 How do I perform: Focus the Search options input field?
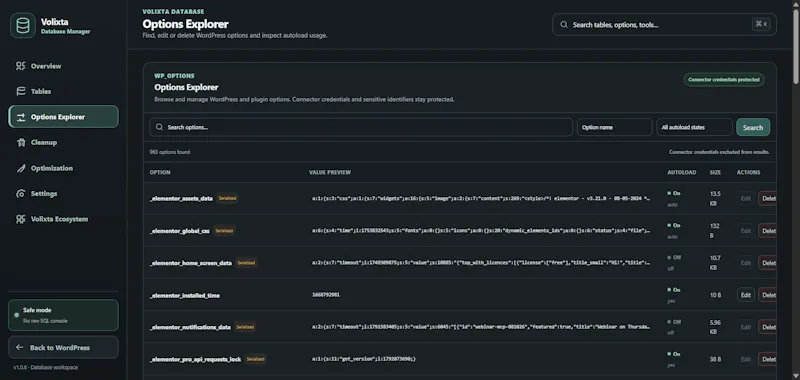pyautogui.click(x=361, y=127)
